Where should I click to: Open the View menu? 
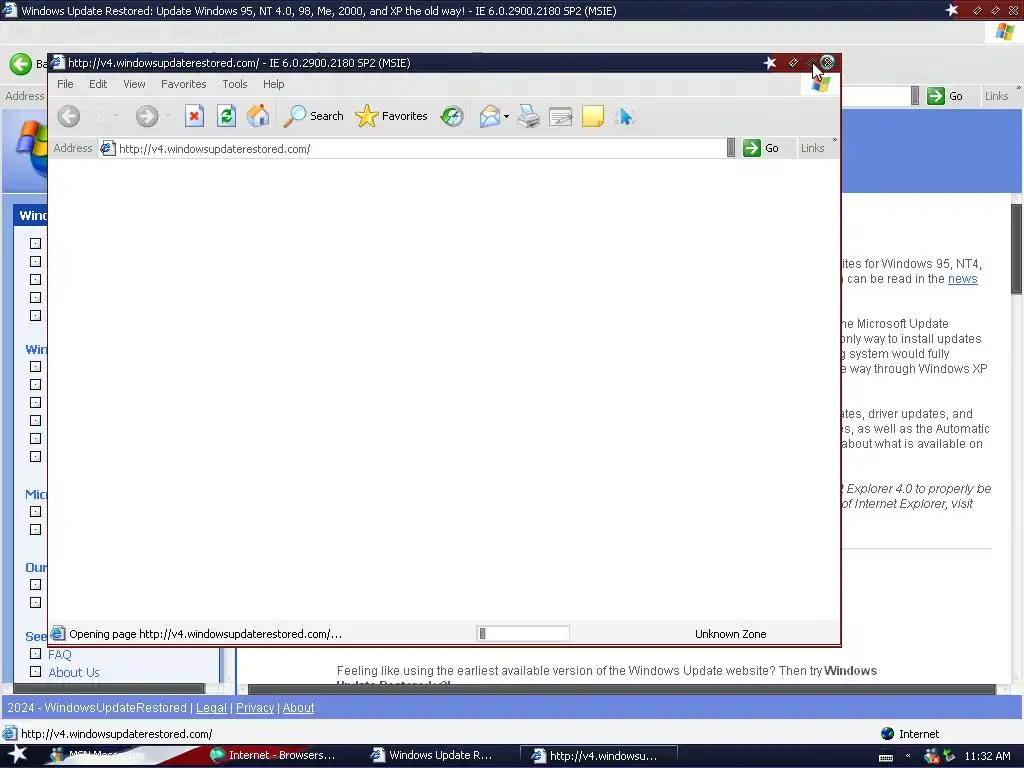point(134,84)
